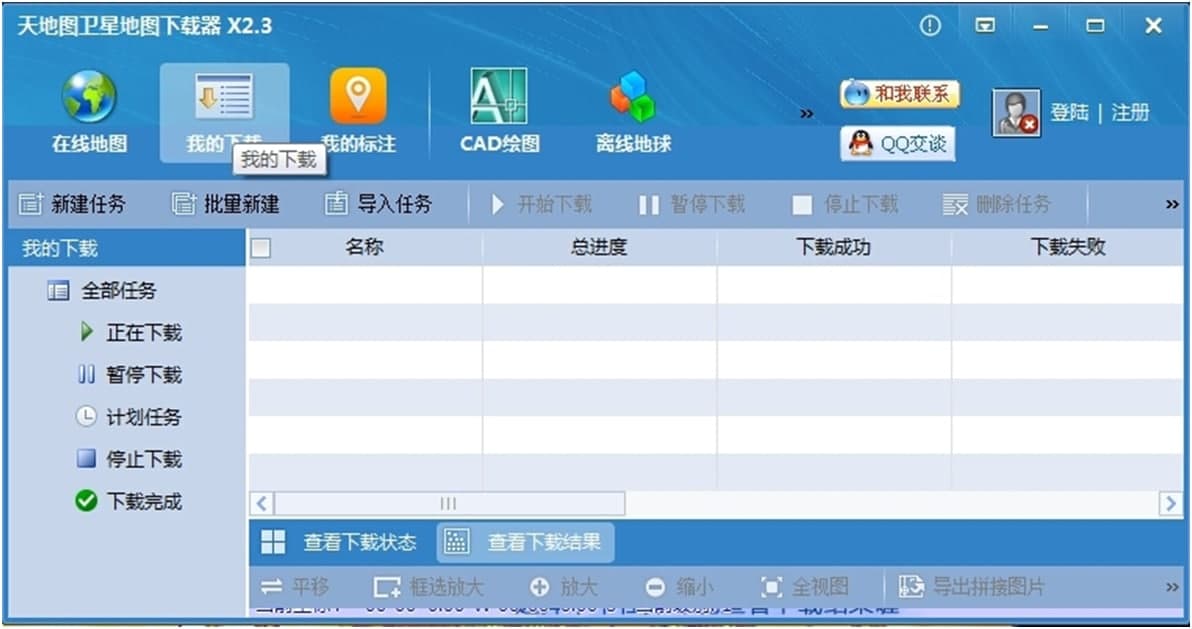
Task: Click the user avatar icon
Action: [x=1016, y=113]
